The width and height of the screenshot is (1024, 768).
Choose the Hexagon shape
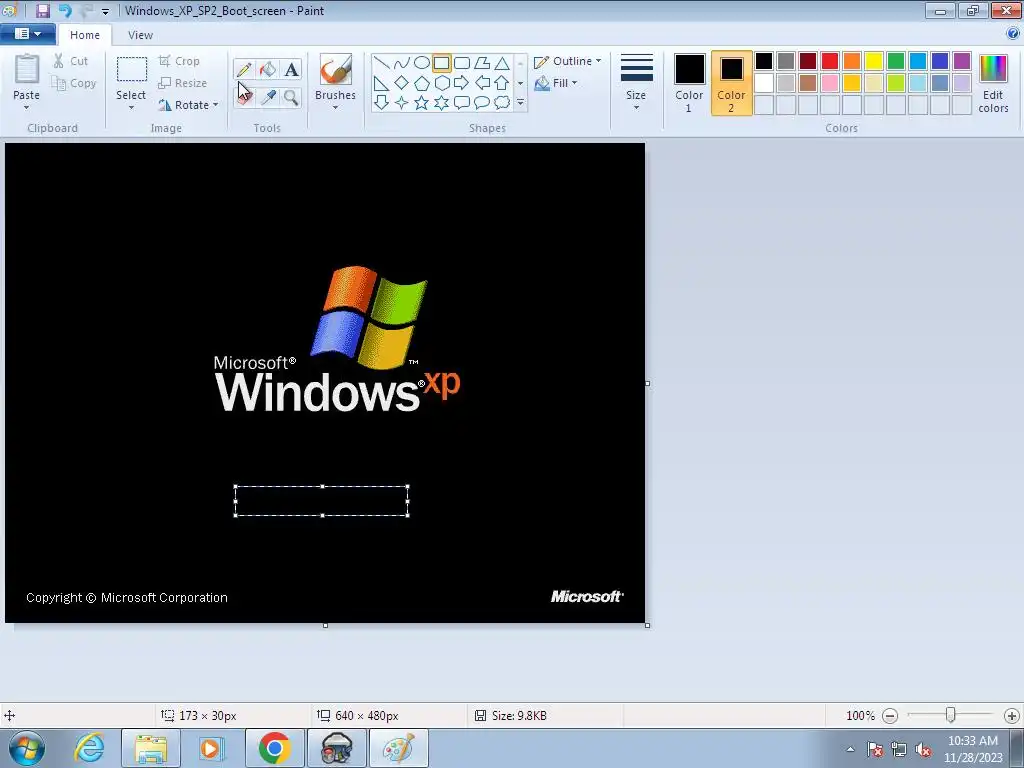point(442,83)
